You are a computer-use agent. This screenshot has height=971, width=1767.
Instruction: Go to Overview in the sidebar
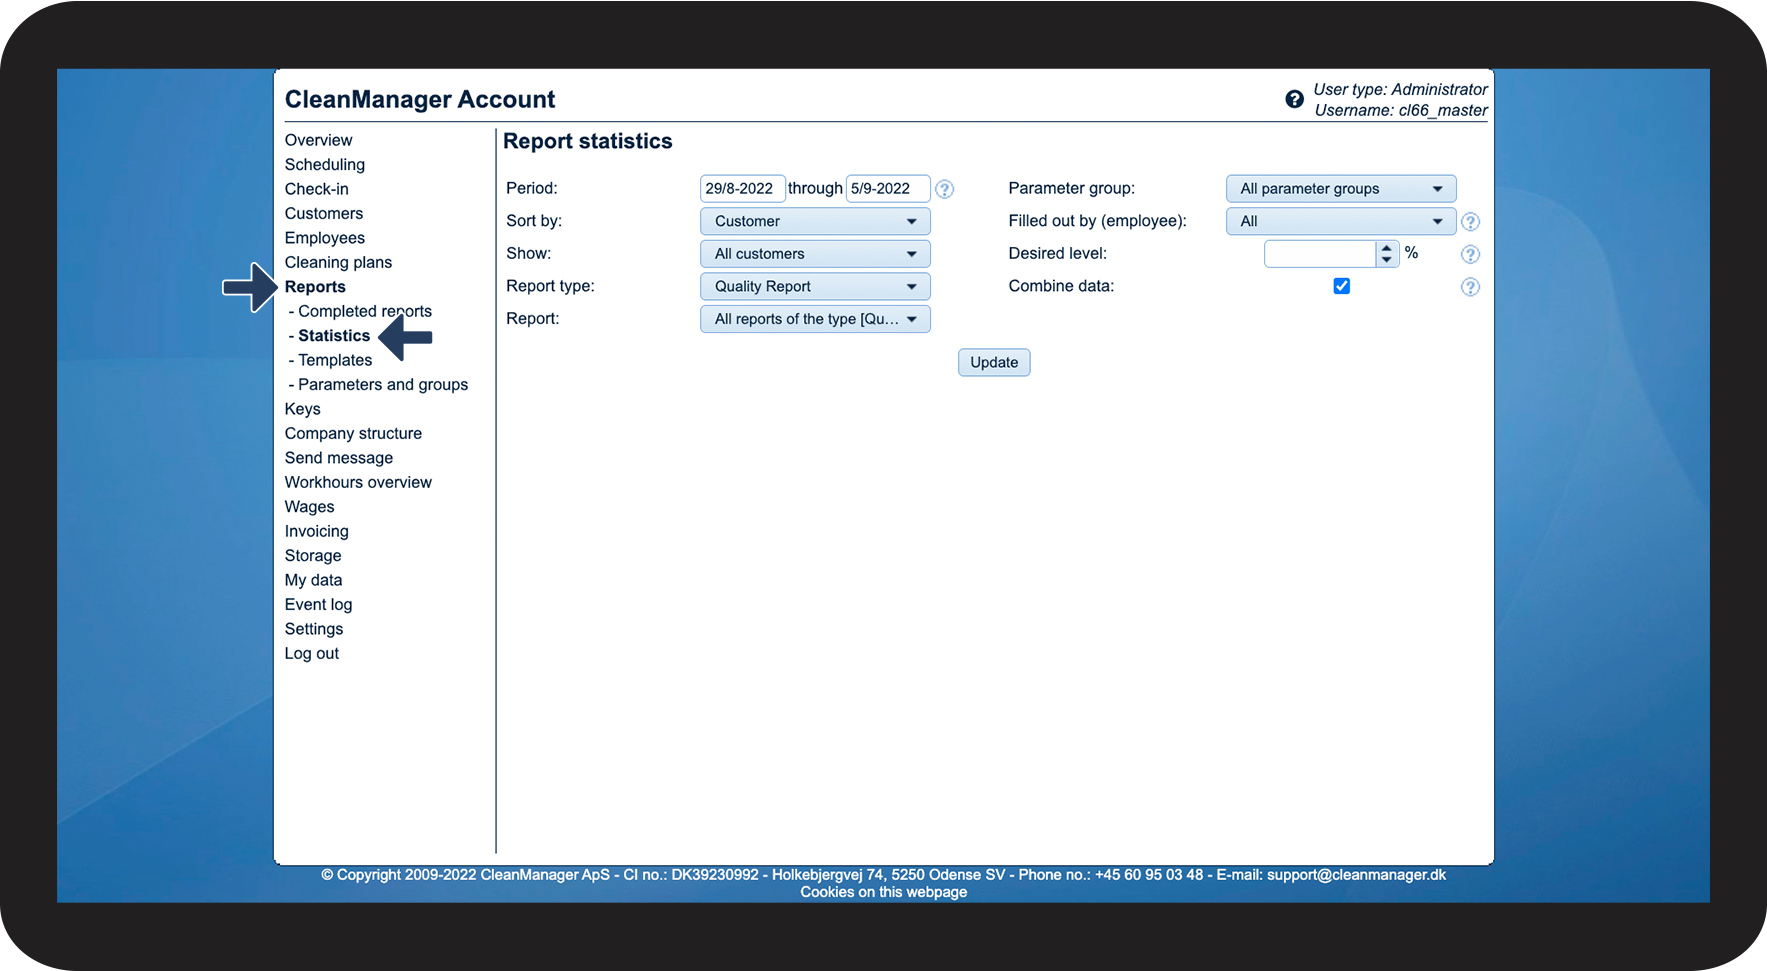tap(318, 140)
